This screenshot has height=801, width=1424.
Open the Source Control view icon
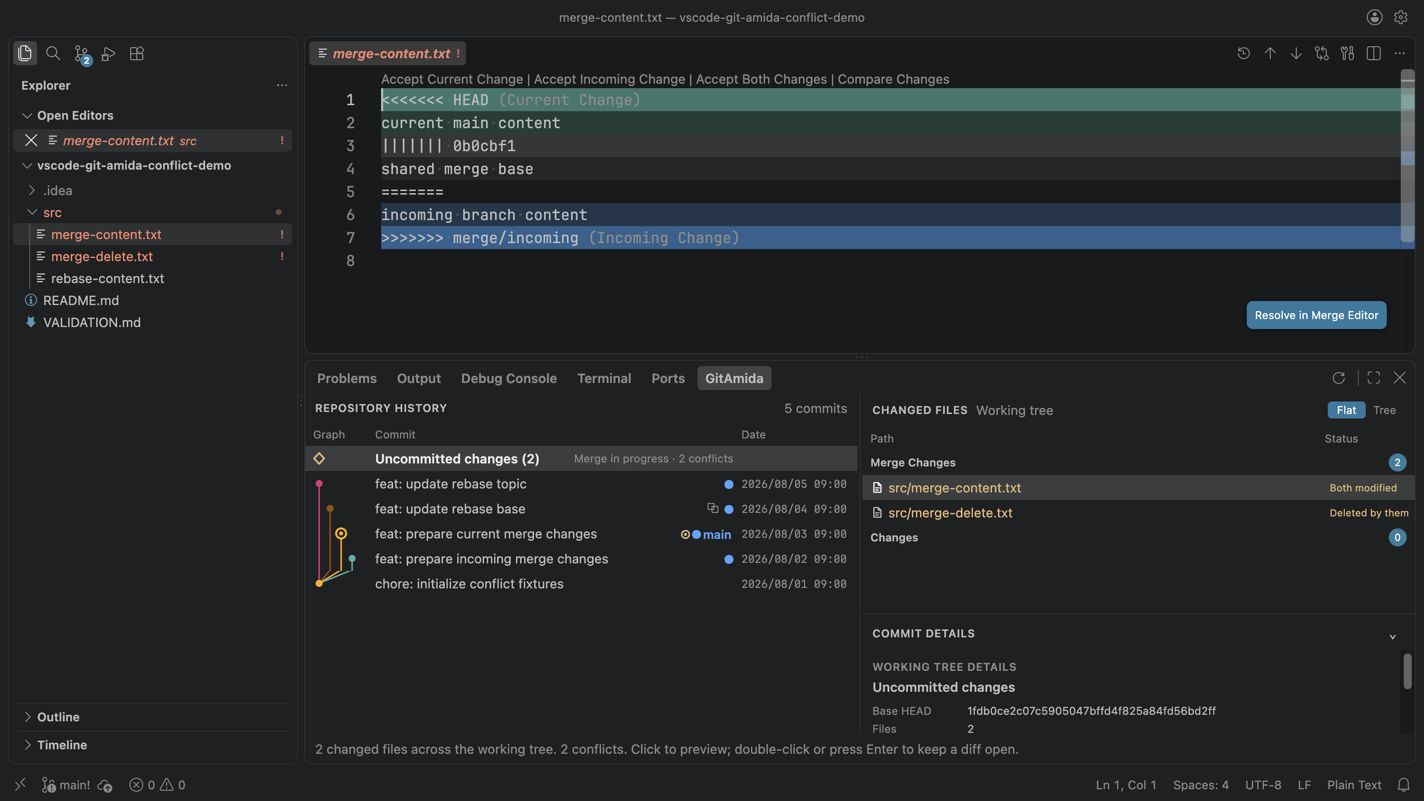point(82,54)
